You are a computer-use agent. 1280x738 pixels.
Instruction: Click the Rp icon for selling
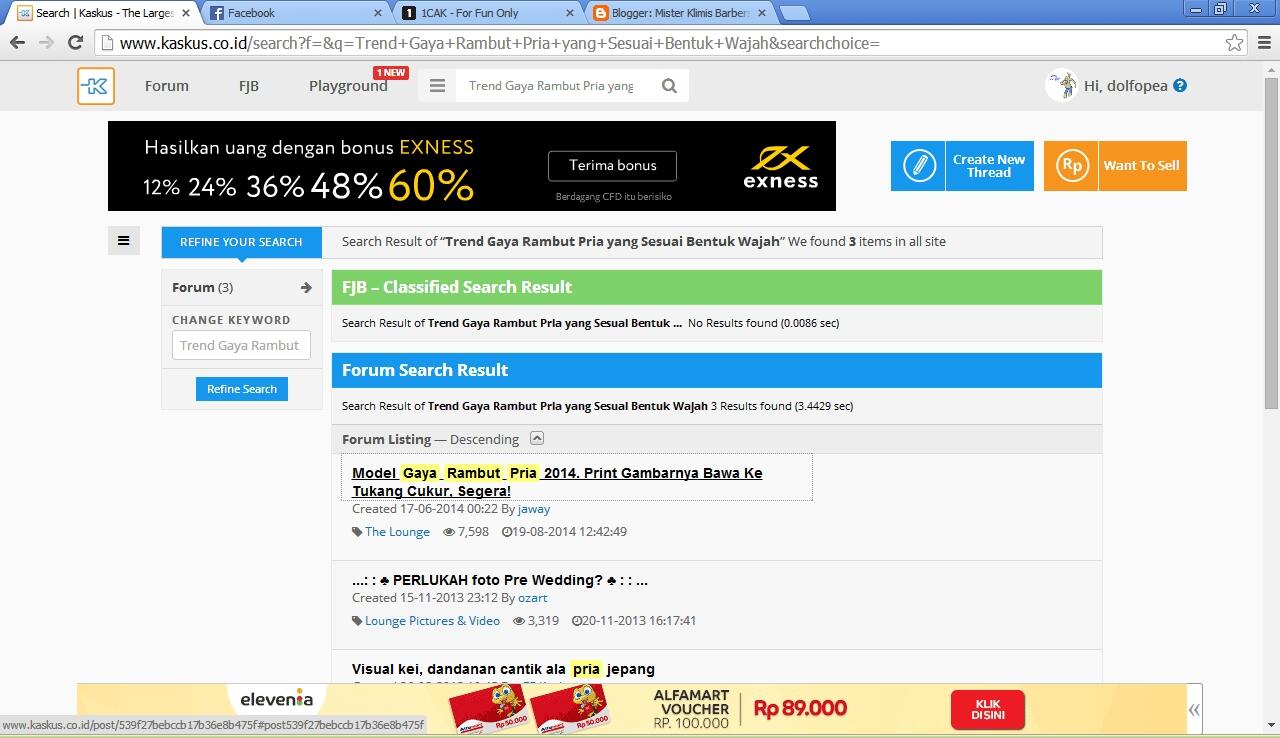tap(1071, 166)
